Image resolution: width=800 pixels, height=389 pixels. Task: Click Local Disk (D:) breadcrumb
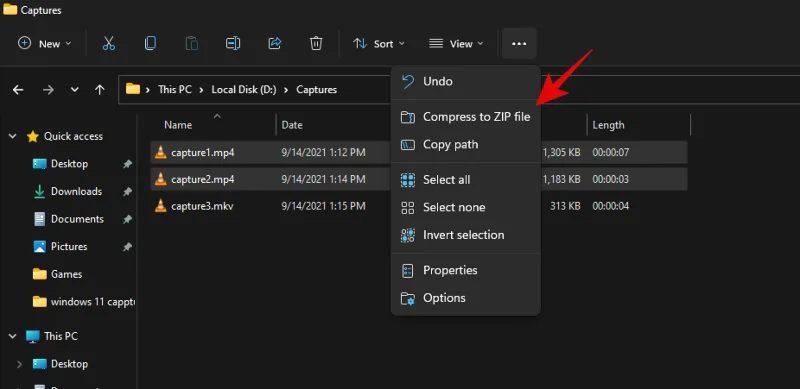click(244, 90)
